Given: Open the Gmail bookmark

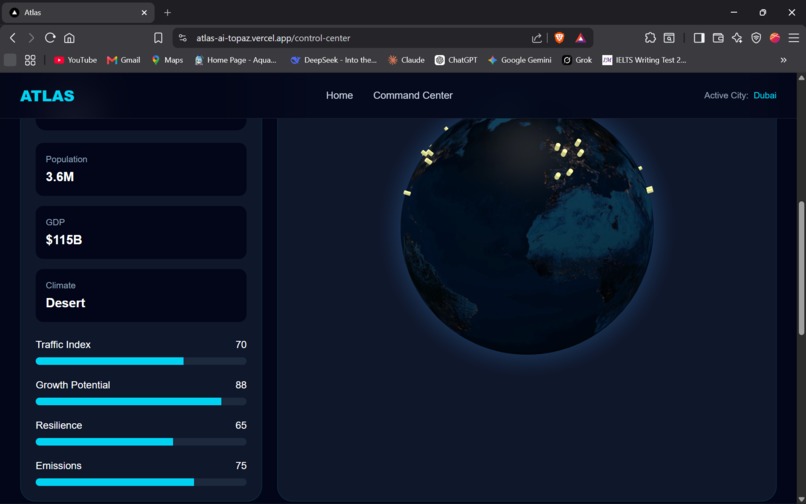Looking at the screenshot, I should (x=123, y=60).
